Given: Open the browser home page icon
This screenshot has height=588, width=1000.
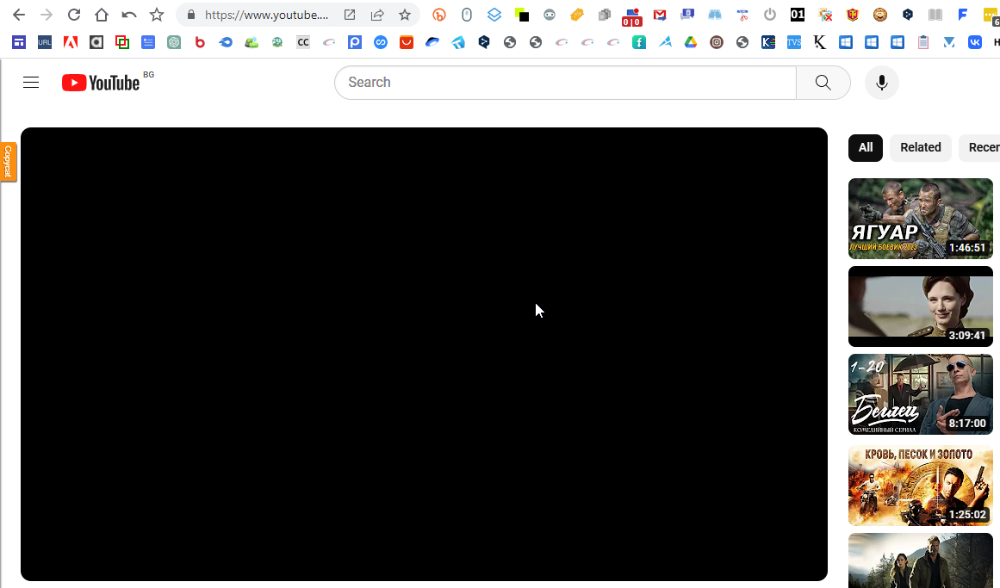Looking at the screenshot, I should [x=101, y=15].
